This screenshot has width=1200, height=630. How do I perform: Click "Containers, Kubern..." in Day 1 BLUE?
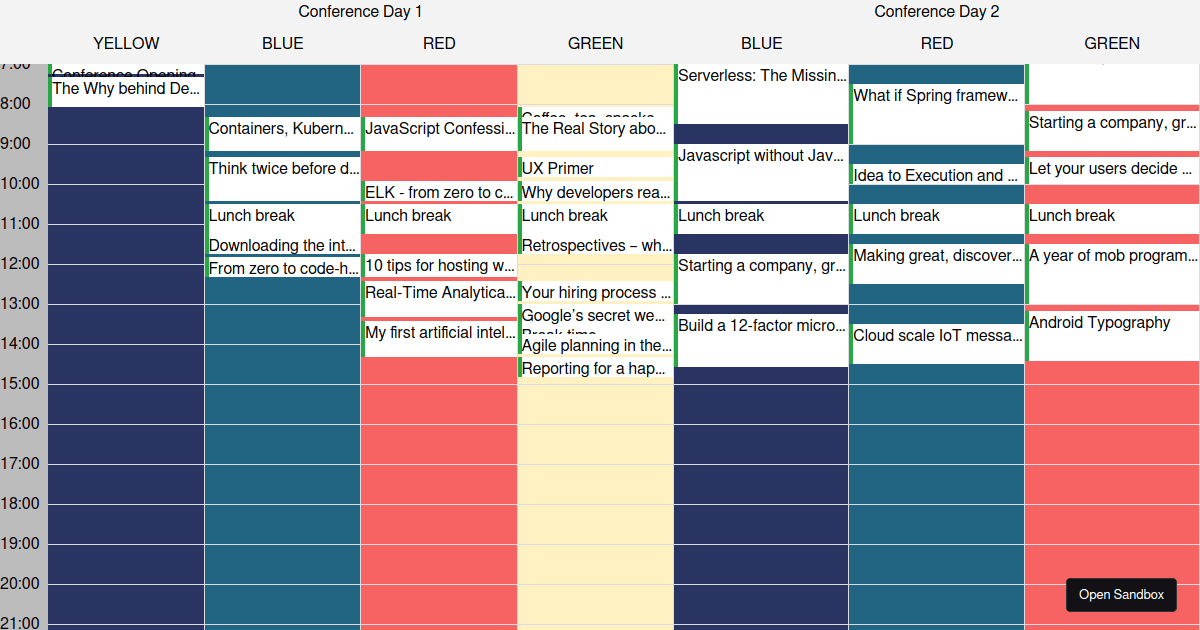(x=283, y=129)
